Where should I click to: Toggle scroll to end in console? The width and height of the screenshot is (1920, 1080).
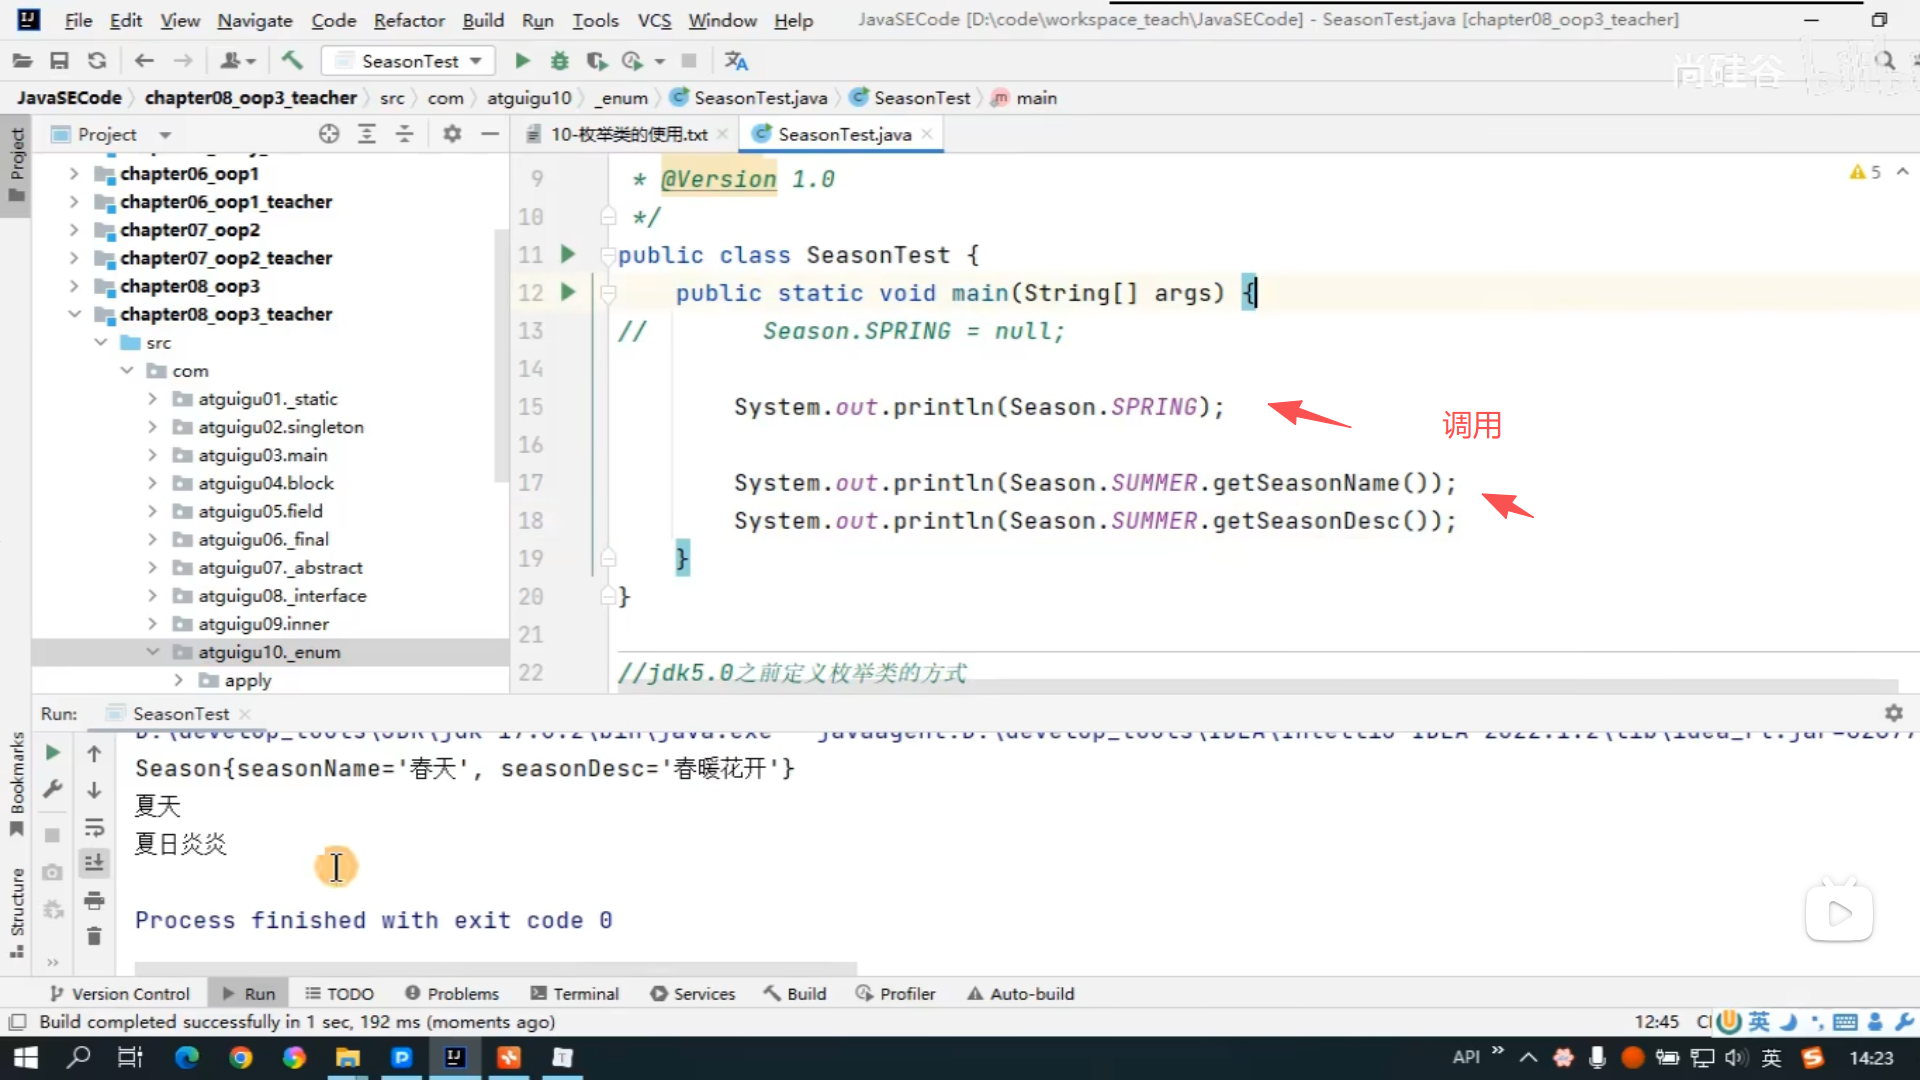(x=94, y=863)
